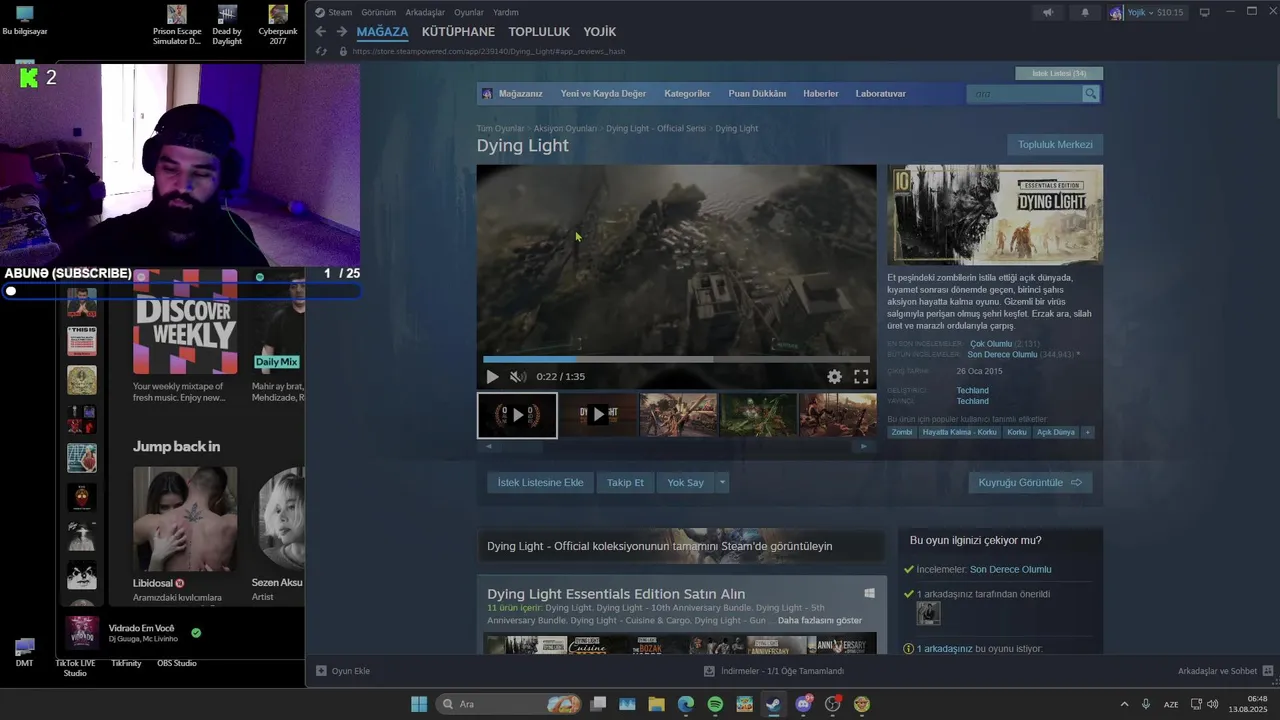Open the YOJİK profile tab
The image size is (1280, 720).
click(x=600, y=32)
